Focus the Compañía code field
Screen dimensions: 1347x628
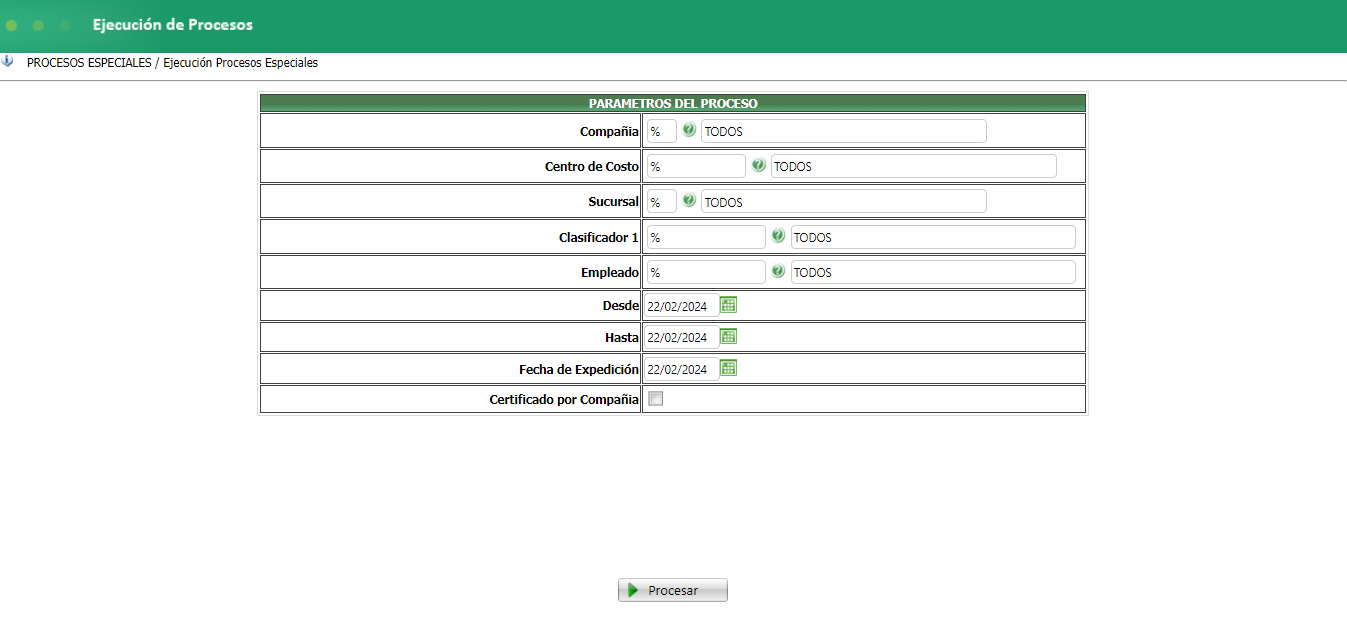coord(661,131)
